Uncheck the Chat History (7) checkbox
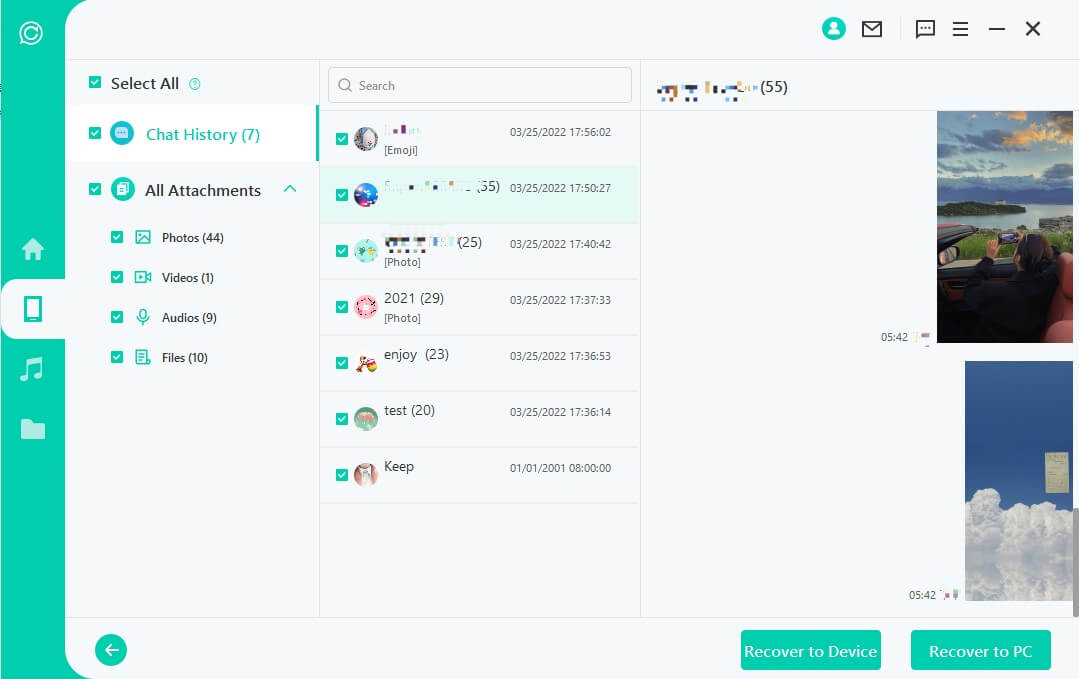Screen dimensions: 1079x679 coord(95,133)
